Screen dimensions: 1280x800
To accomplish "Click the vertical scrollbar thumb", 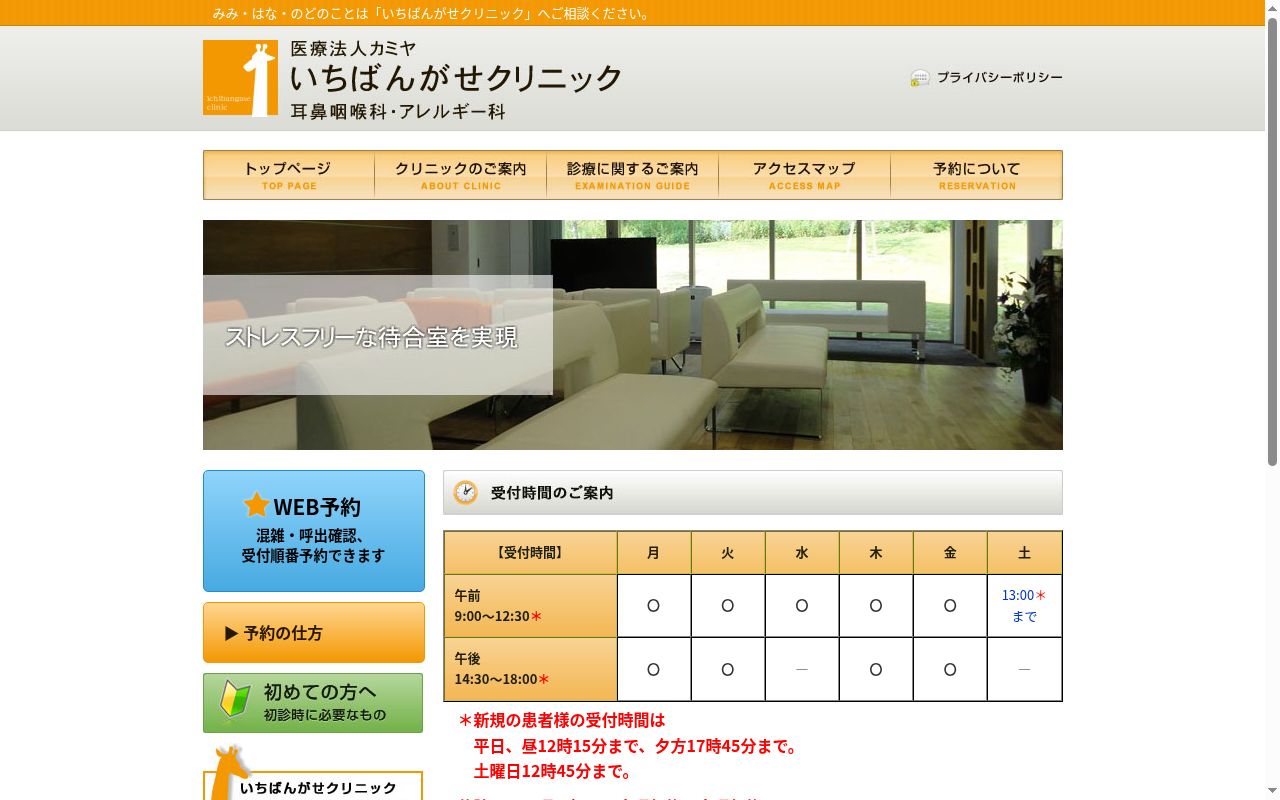I will point(1272,240).
